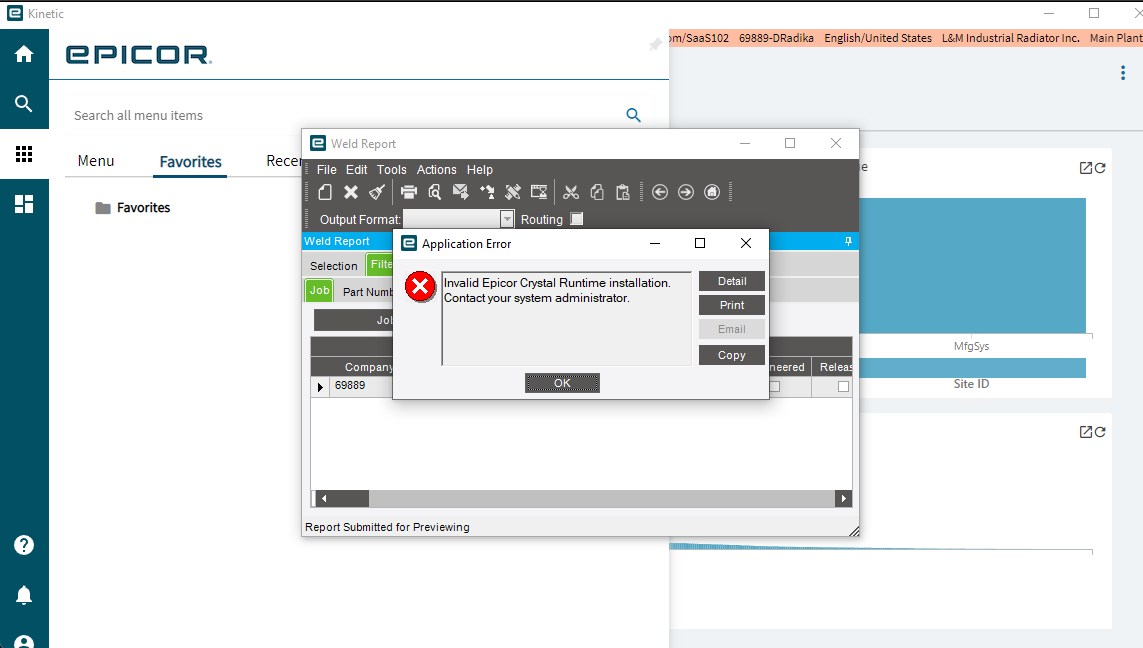
Task: Click the three-dot overflow menu icon
Action: click(x=1123, y=73)
